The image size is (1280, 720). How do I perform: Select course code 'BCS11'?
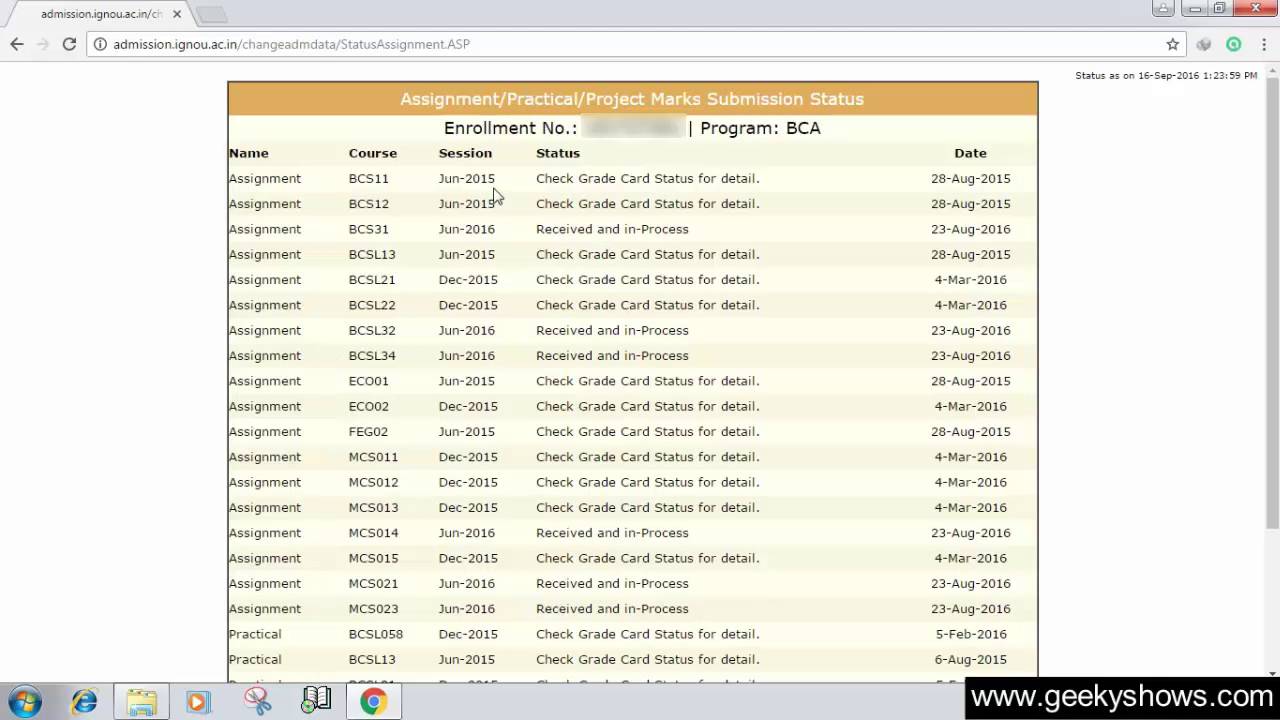[369, 178]
